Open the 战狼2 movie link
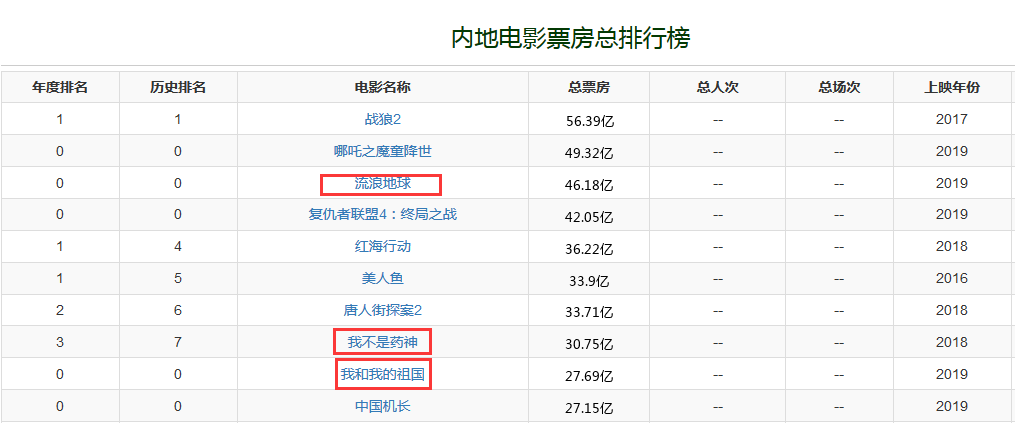Viewport: 1015px width, 423px height. [383, 119]
